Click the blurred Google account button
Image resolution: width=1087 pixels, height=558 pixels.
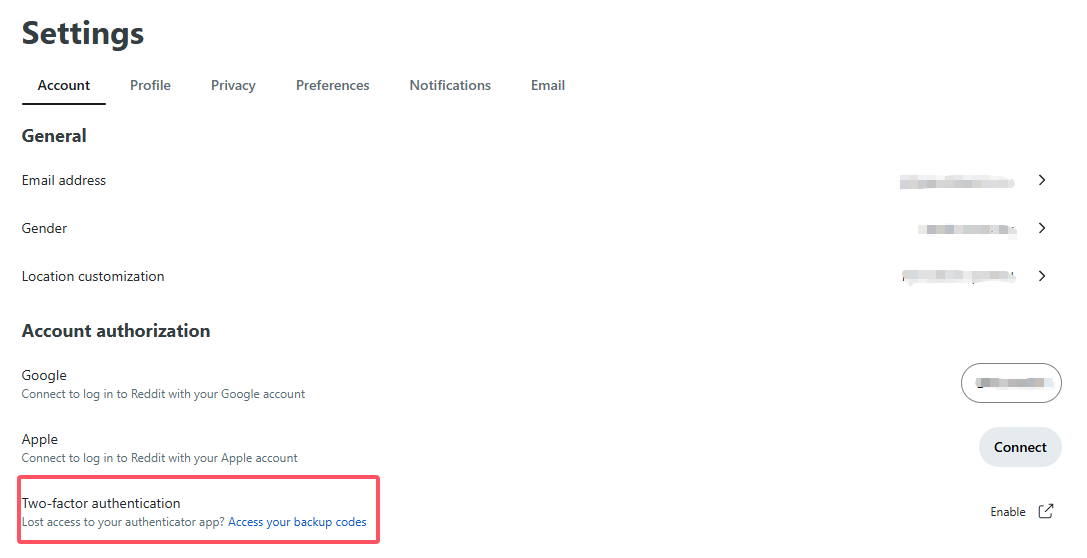pos(1011,383)
